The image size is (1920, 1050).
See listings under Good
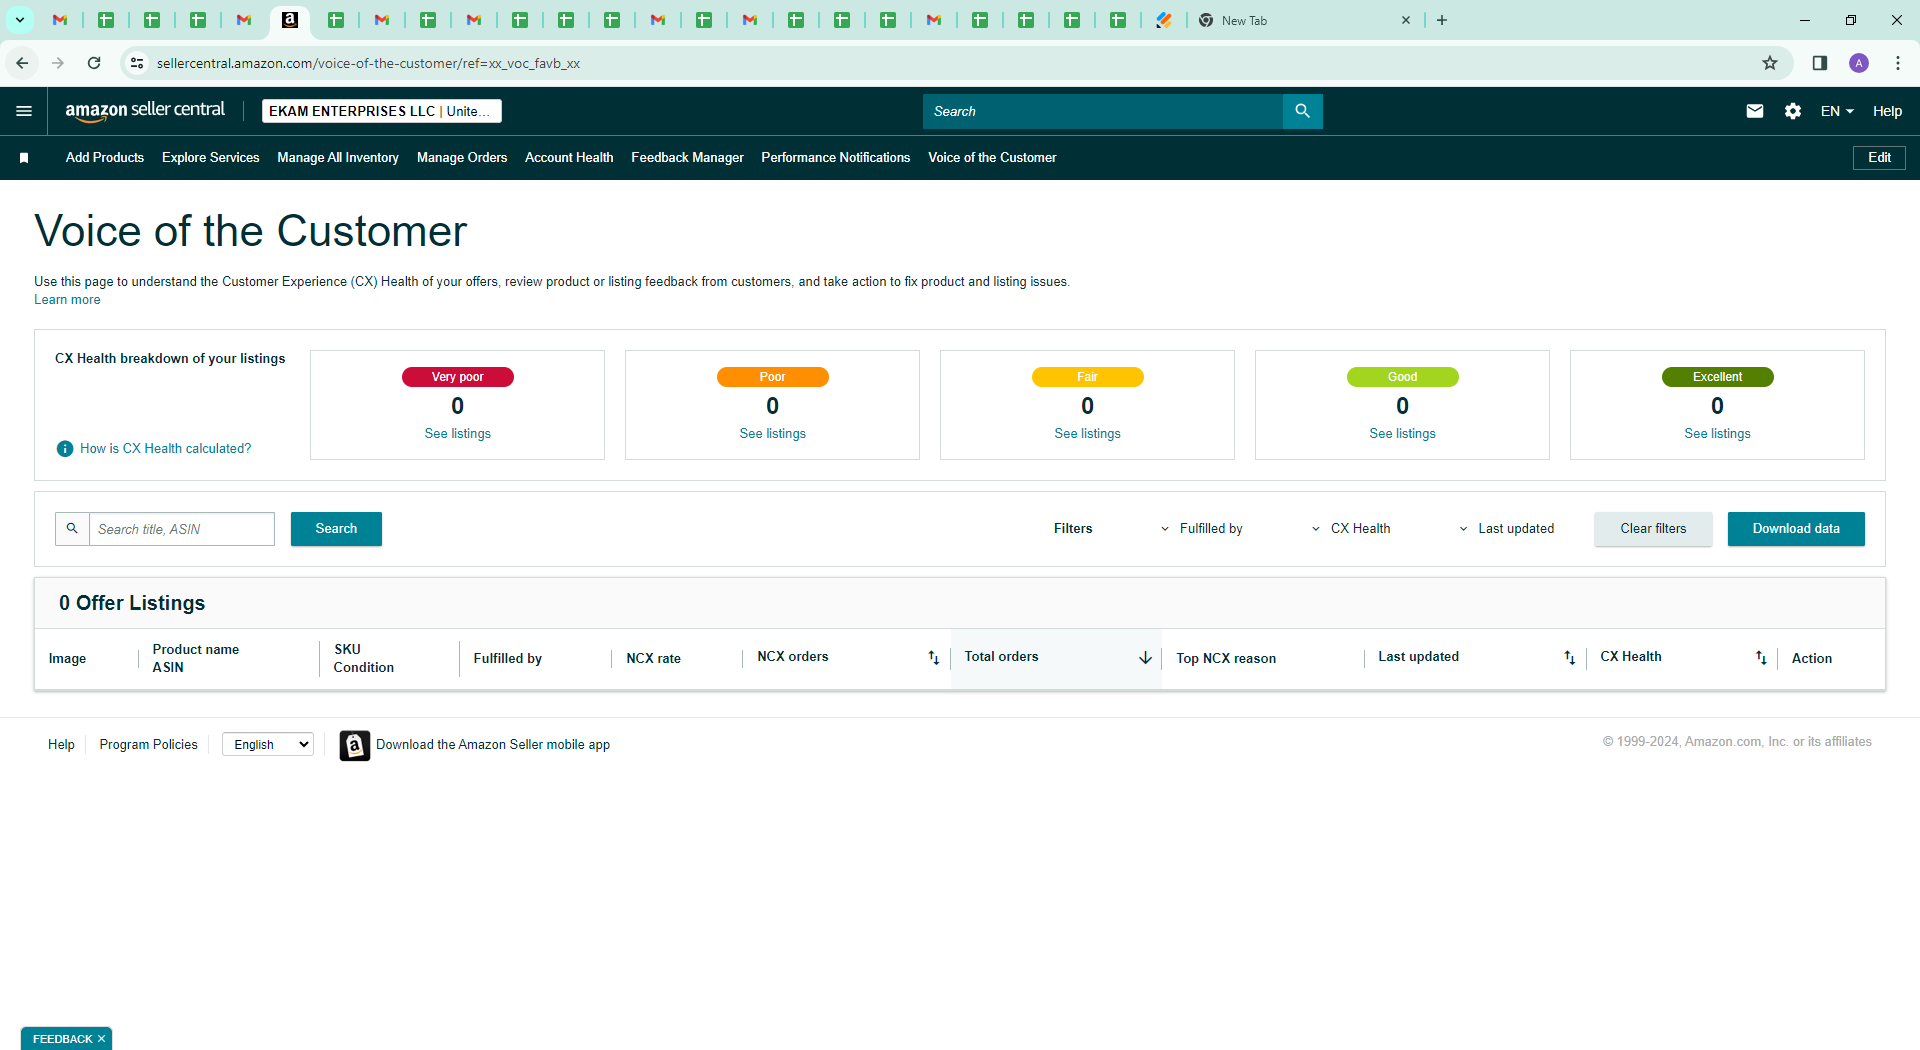tap(1403, 434)
